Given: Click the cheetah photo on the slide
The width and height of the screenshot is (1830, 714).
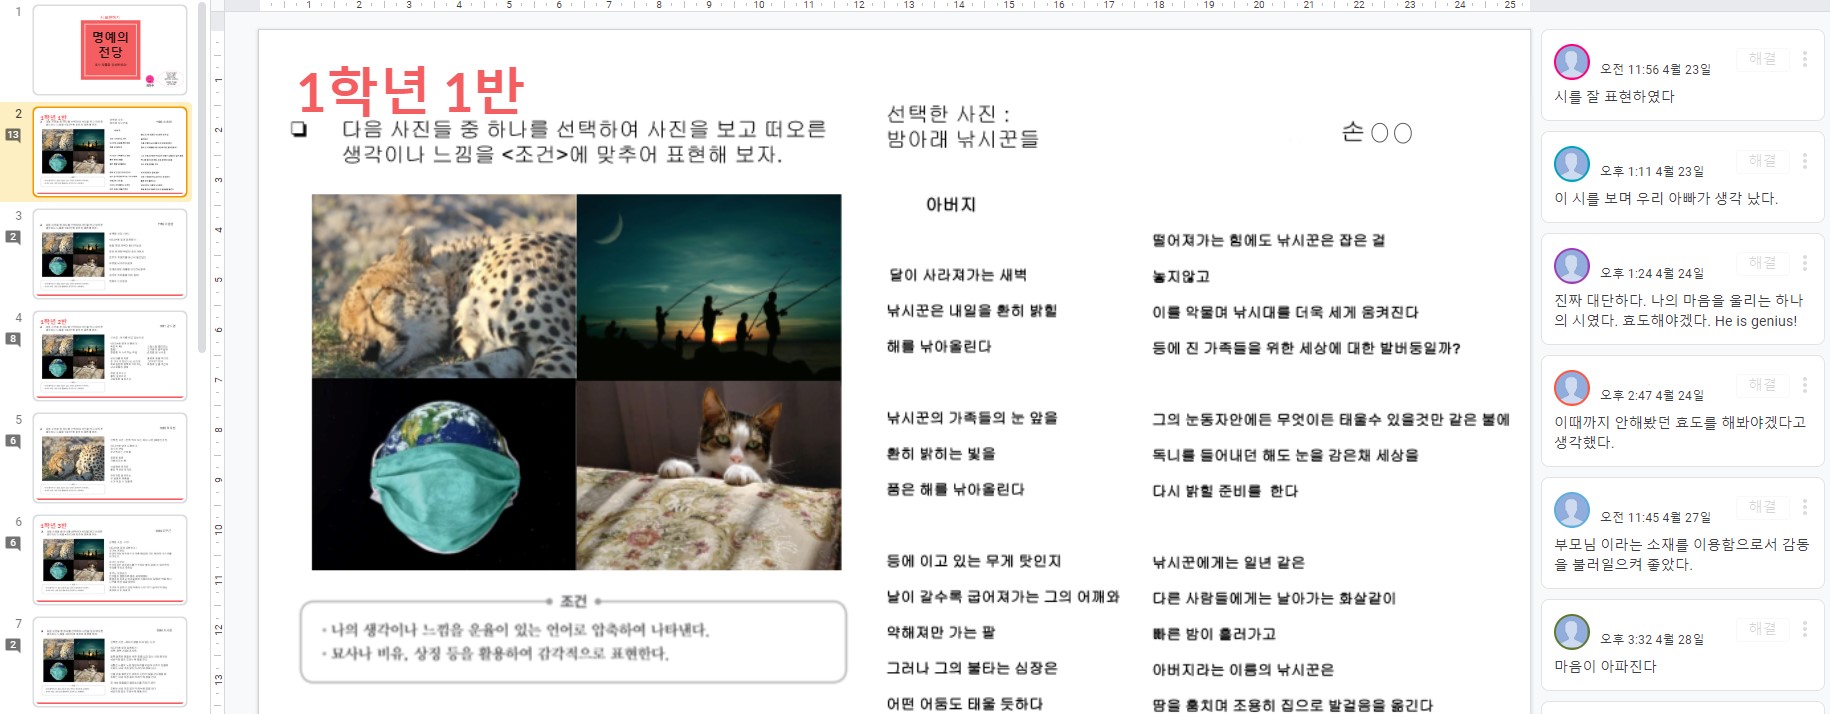Looking at the screenshot, I should point(444,287).
